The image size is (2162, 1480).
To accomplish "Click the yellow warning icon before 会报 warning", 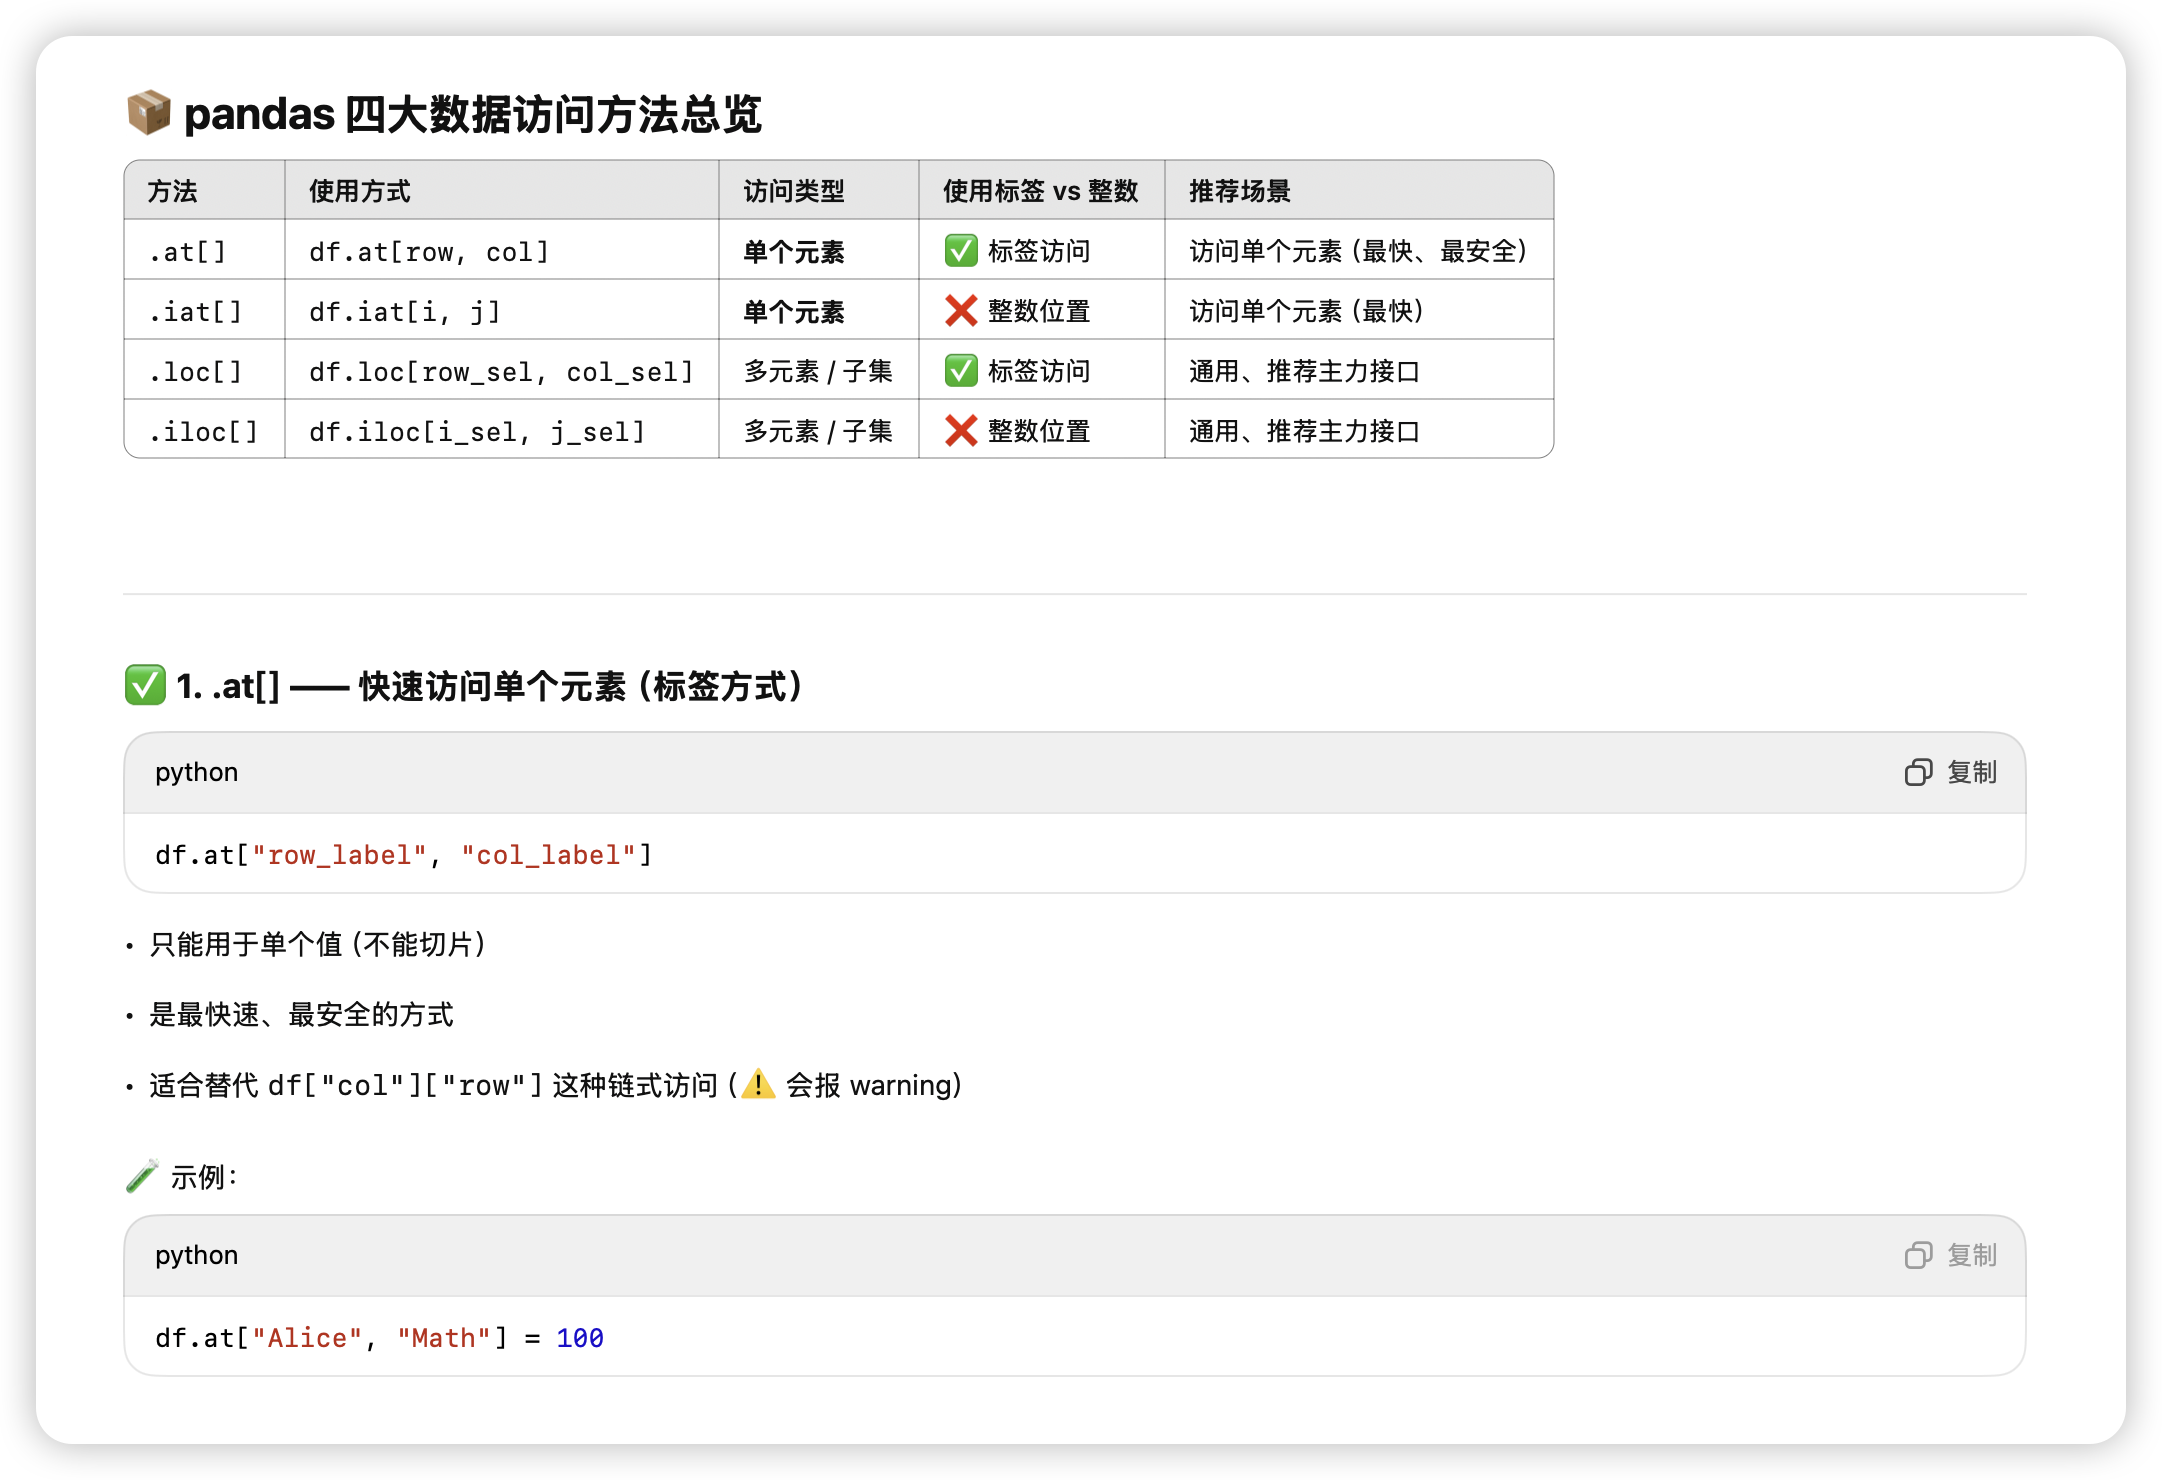I will (x=759, y=1084).
